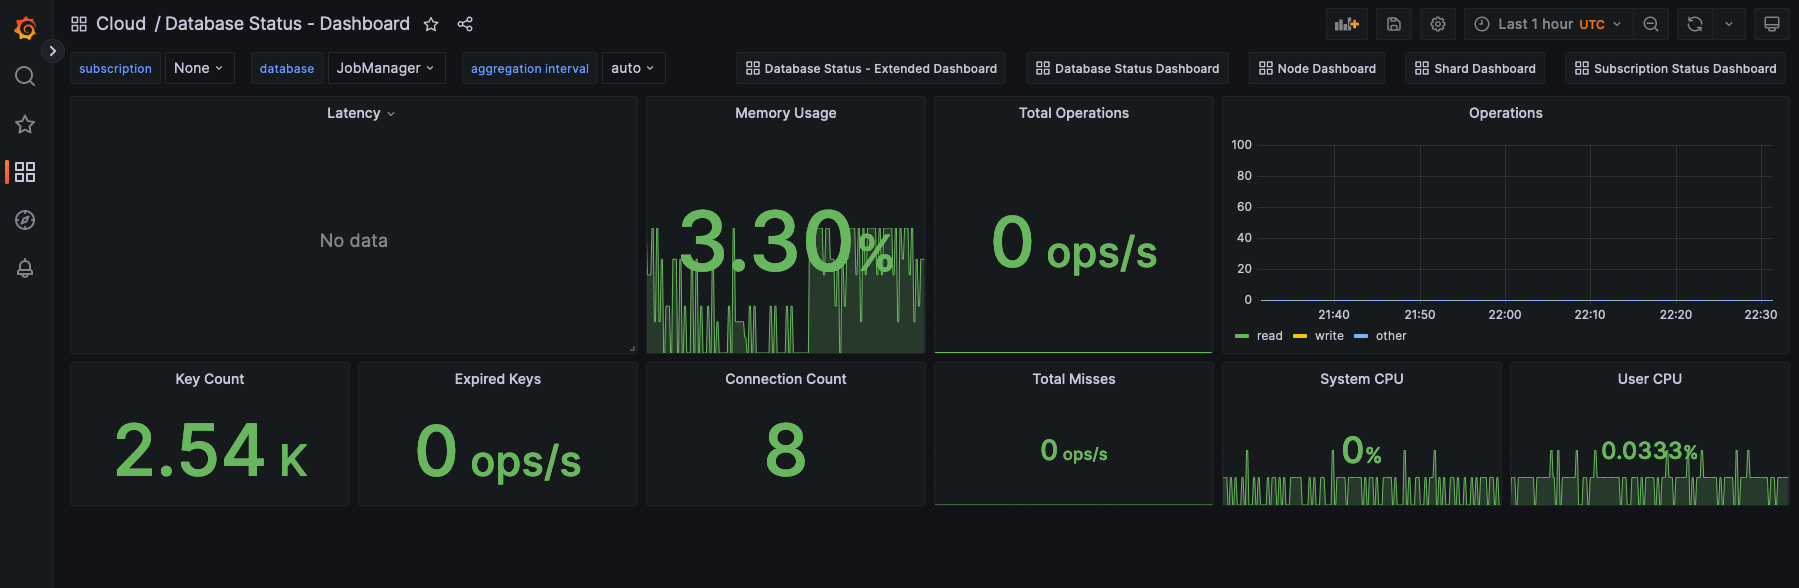Open the Explore compass icon
1799x588 pixels.
(x=25, y=220)
